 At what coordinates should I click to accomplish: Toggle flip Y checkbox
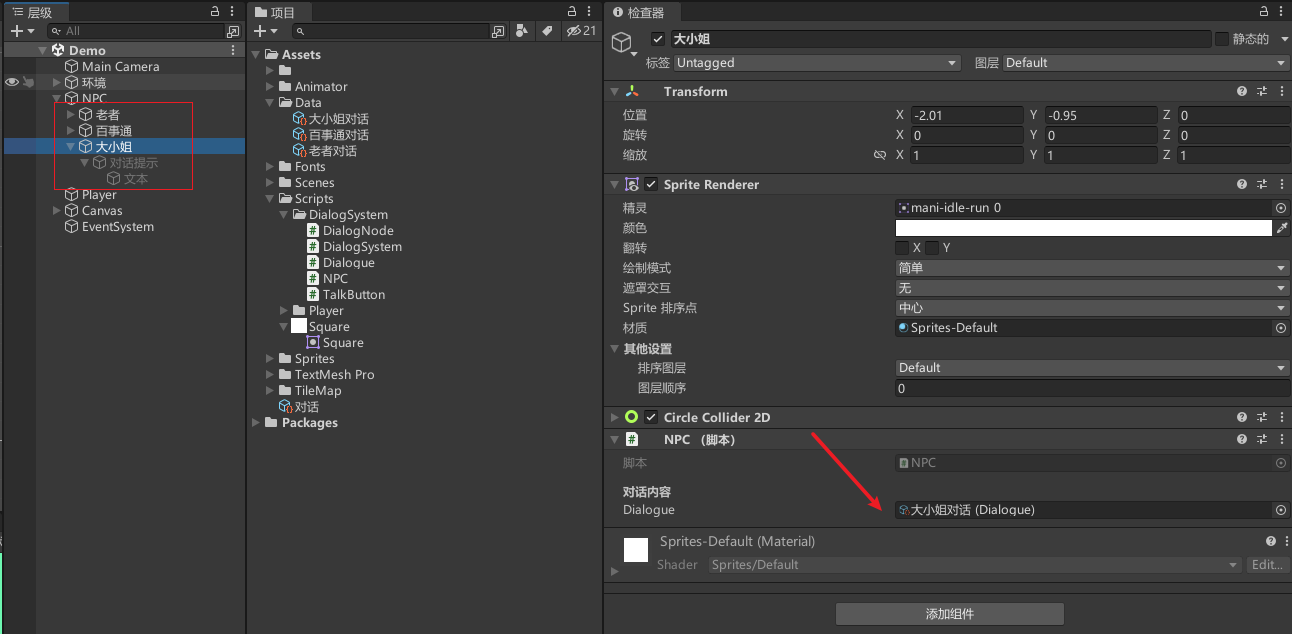click(x=932, y=248)
